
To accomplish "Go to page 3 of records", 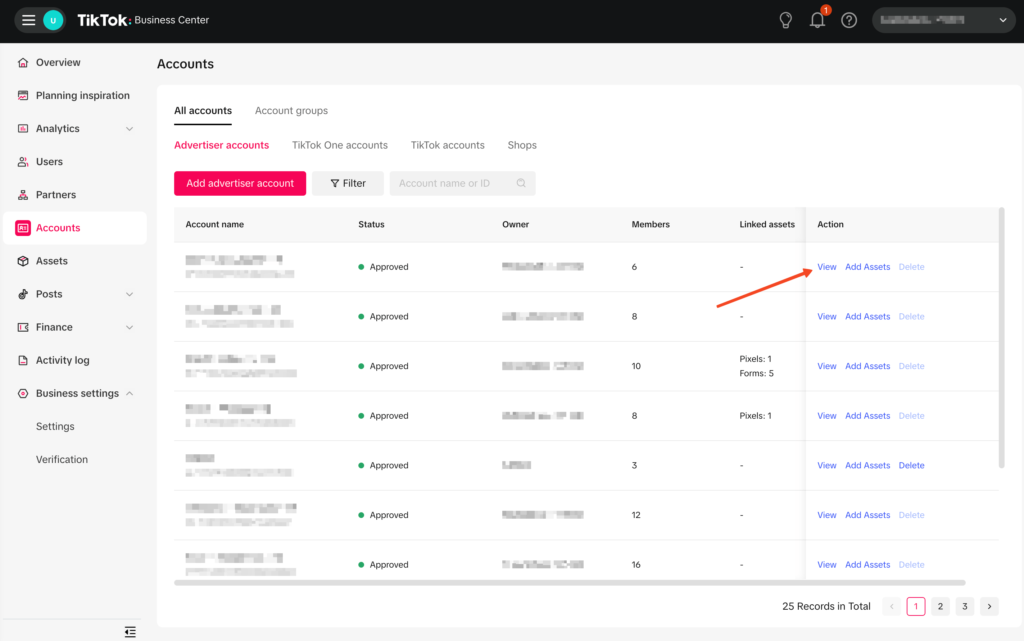I will point(965,606).
